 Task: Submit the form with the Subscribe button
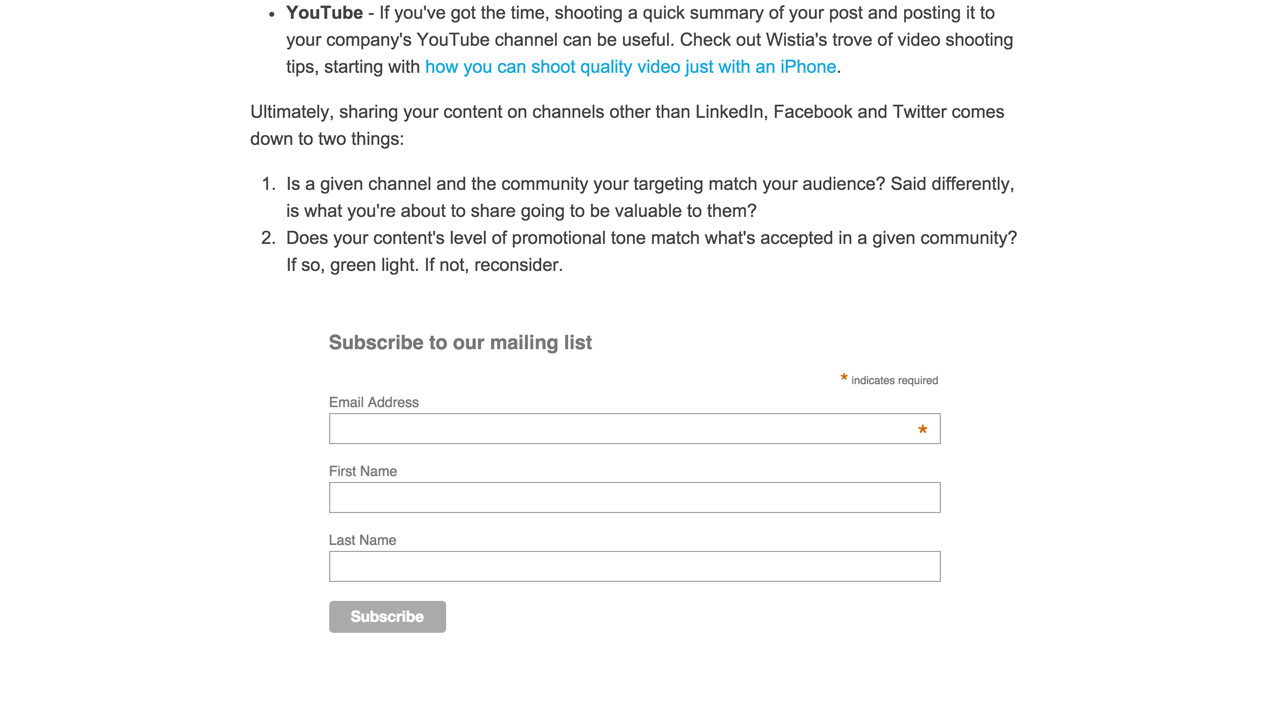(387, 617)
